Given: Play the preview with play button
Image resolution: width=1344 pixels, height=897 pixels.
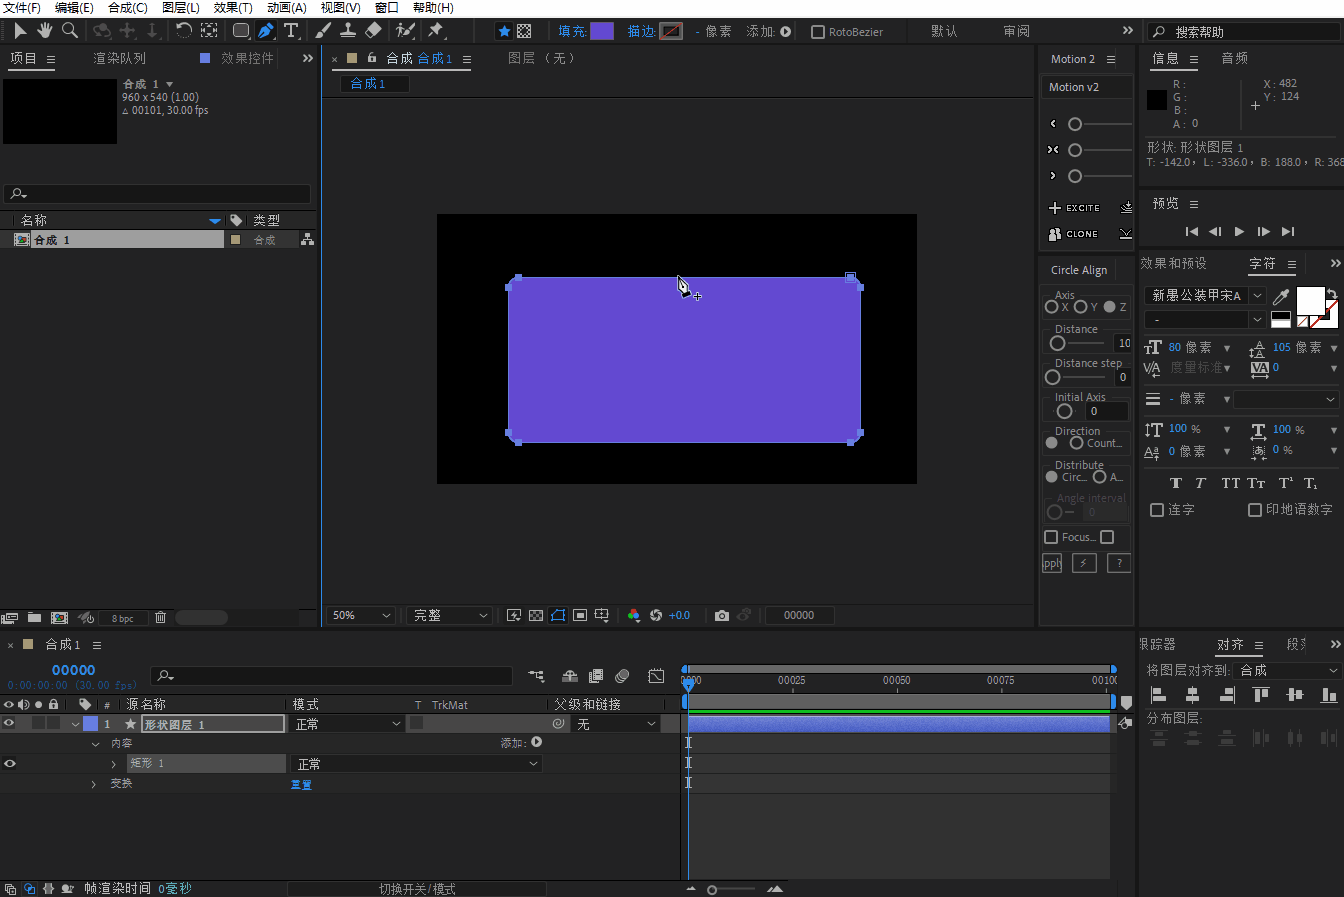Looking at the screenshot, I should [x=1239, y=231].
